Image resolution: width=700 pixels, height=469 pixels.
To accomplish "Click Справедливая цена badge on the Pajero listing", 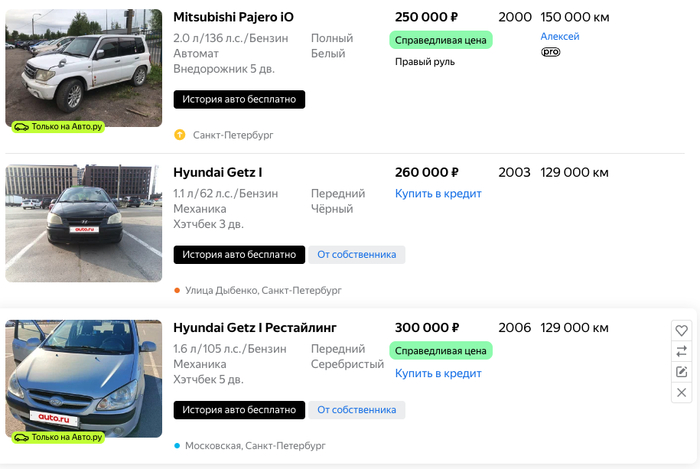I will point(441,40).
